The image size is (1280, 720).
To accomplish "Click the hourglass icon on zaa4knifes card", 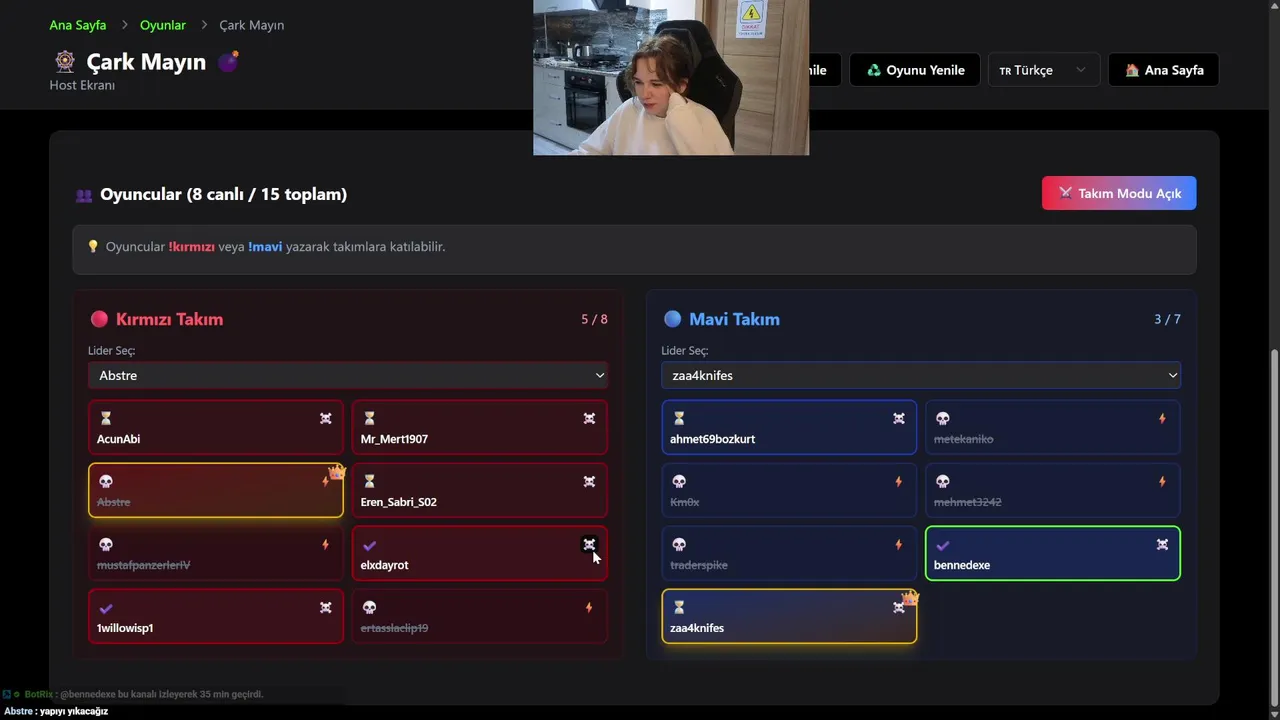I will pos(679,607).
